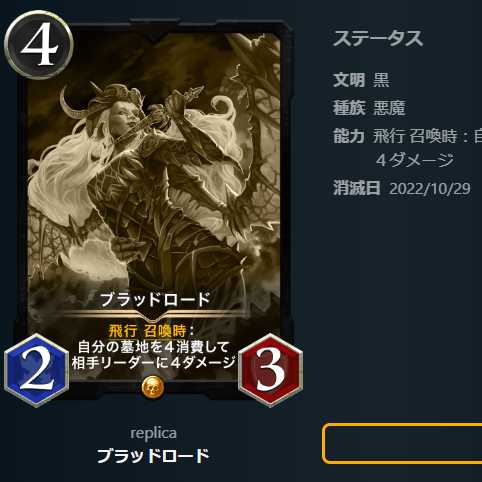Click the cost 4 circle badge

[x=39, y=44]
